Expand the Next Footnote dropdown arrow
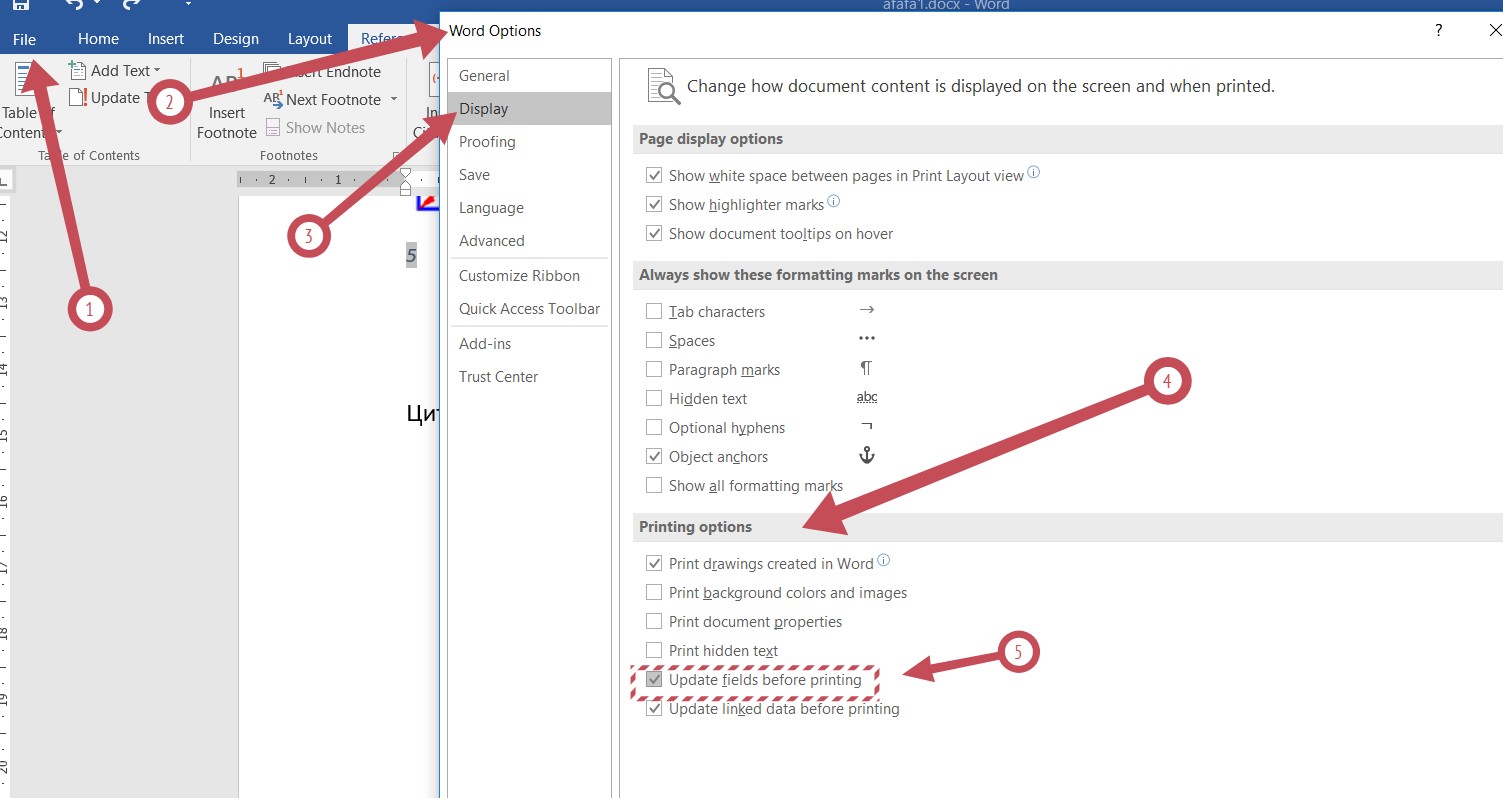The height and width of the screenshot is (798, 1503). click(394, 99)
